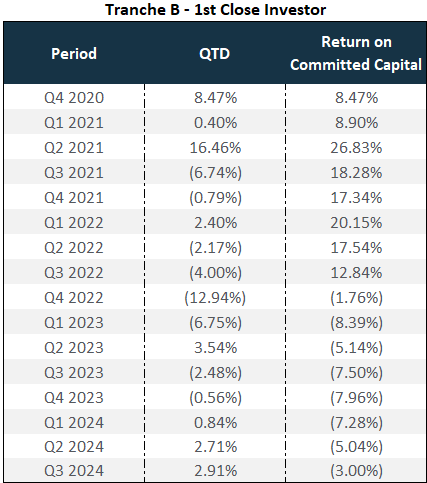
Task: Select the table title Tranche B text
Action: (143, 9)
